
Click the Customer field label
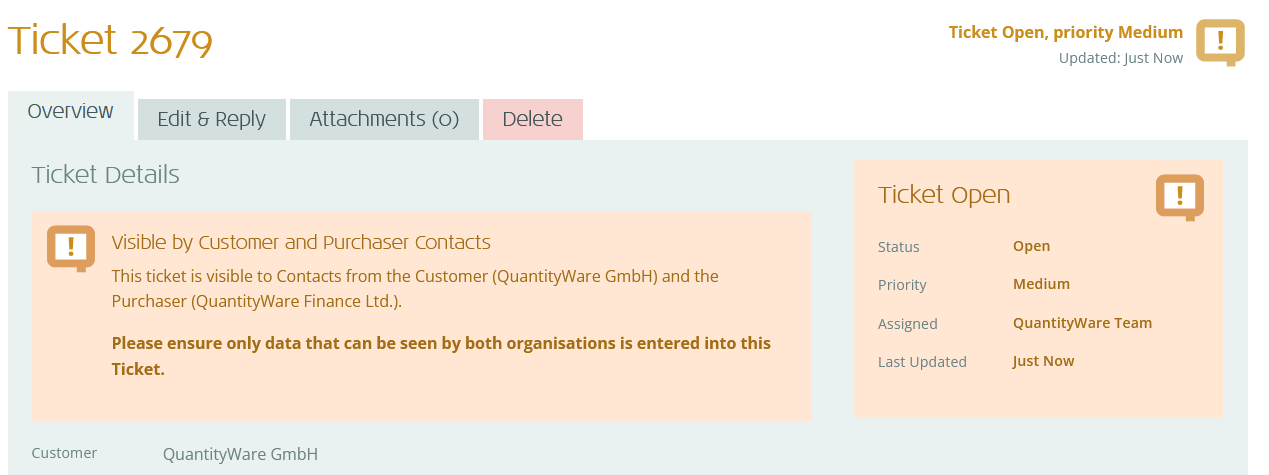(x=64, y=453)
